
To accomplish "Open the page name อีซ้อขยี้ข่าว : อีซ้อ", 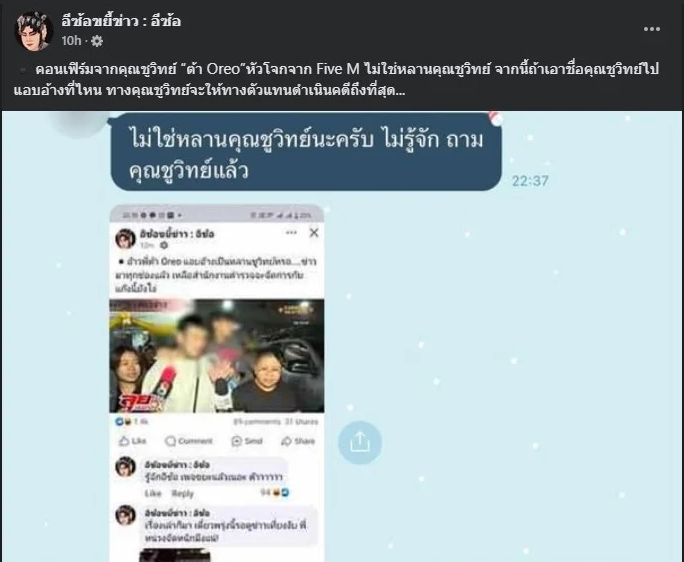I will (x=121, y=21).
